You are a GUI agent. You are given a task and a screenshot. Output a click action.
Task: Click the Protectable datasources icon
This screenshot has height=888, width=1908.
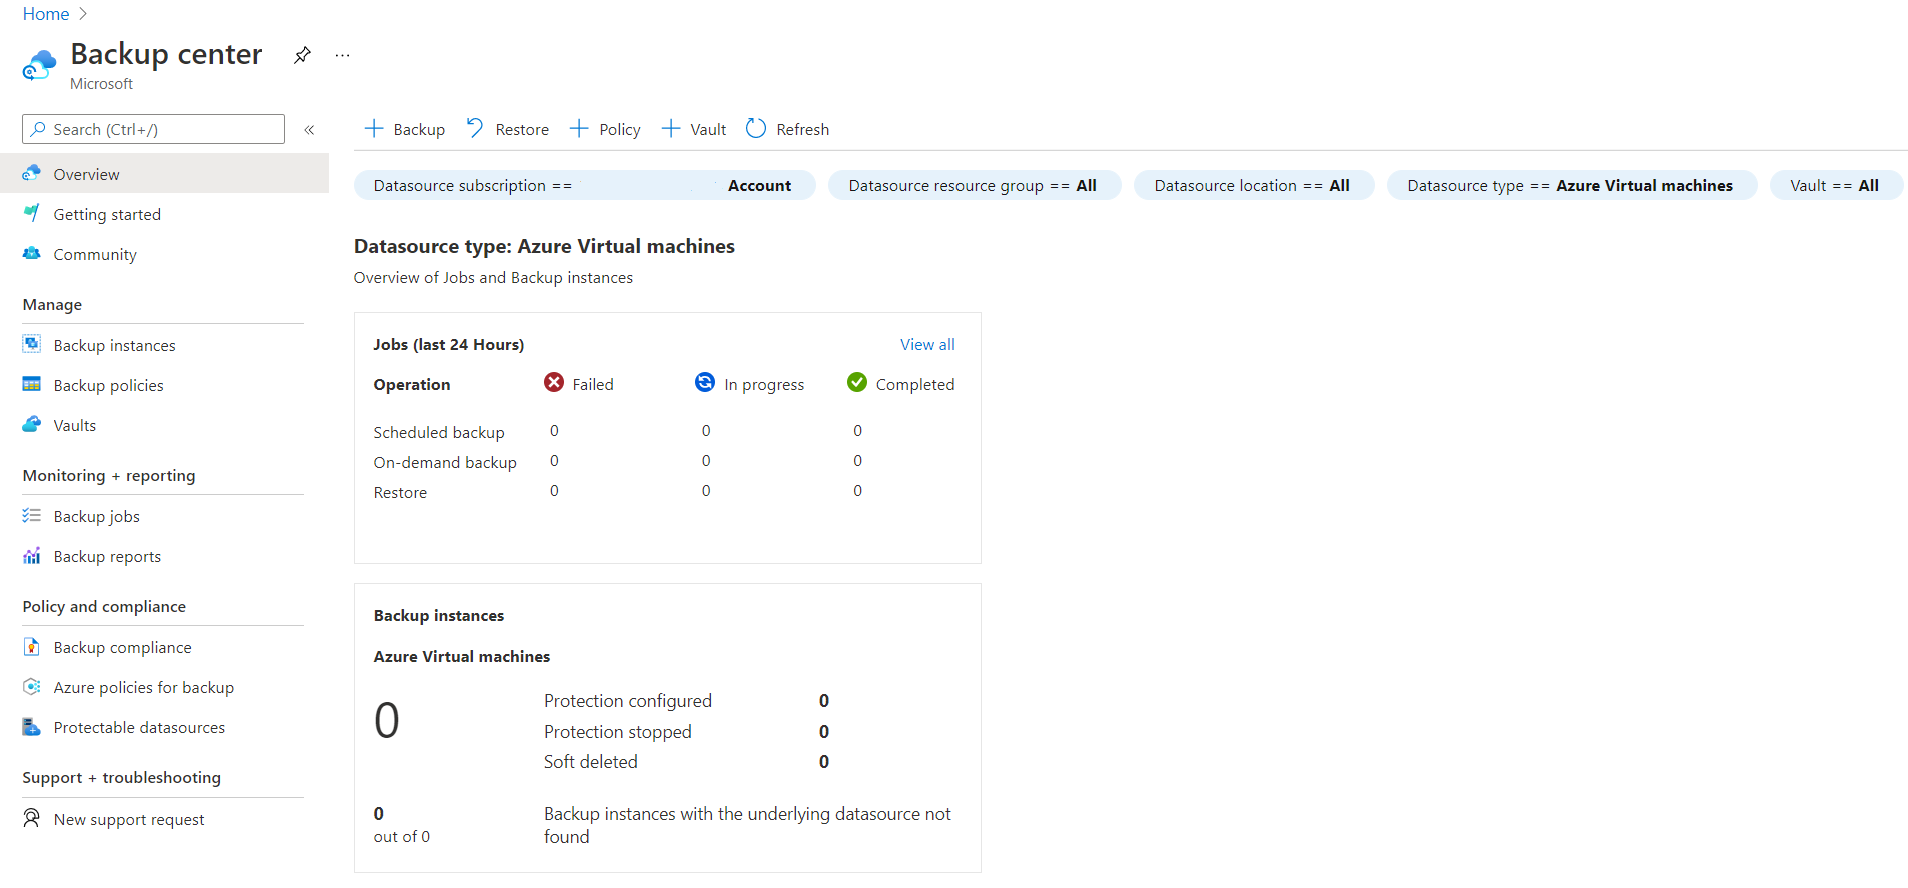point(32,726)
